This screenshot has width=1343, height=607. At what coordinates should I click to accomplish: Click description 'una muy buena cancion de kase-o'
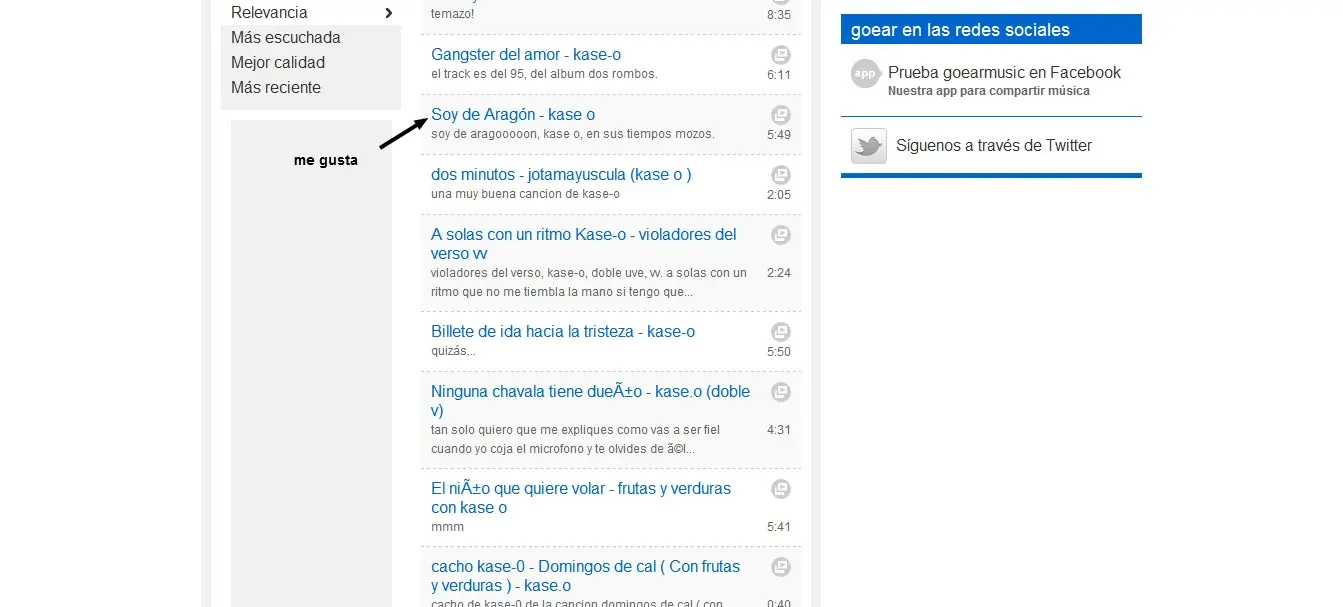(525, 195)
